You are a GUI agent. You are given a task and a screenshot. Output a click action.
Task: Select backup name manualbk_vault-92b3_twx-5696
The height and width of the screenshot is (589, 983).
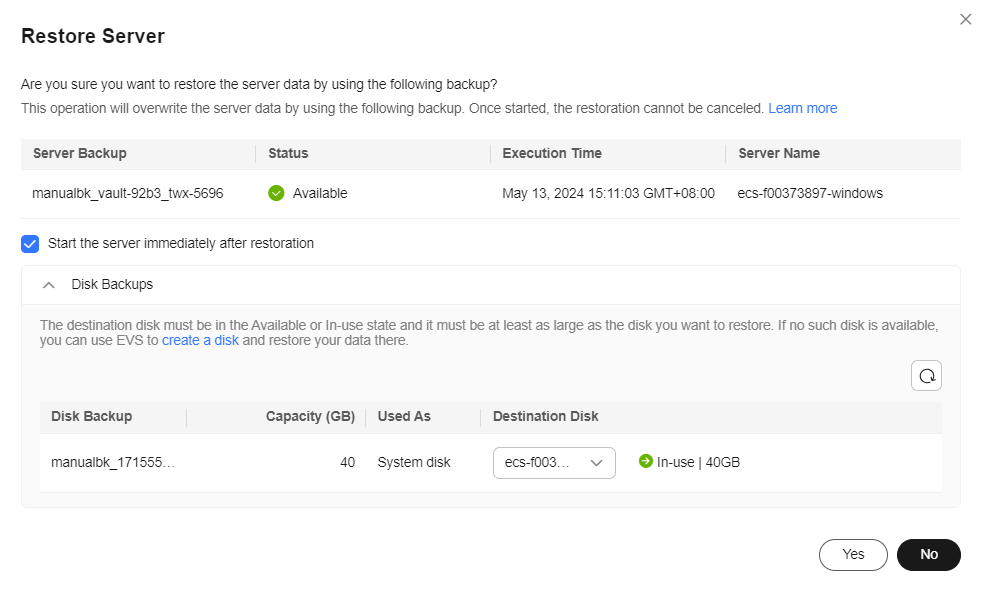[x=128, y=193]
